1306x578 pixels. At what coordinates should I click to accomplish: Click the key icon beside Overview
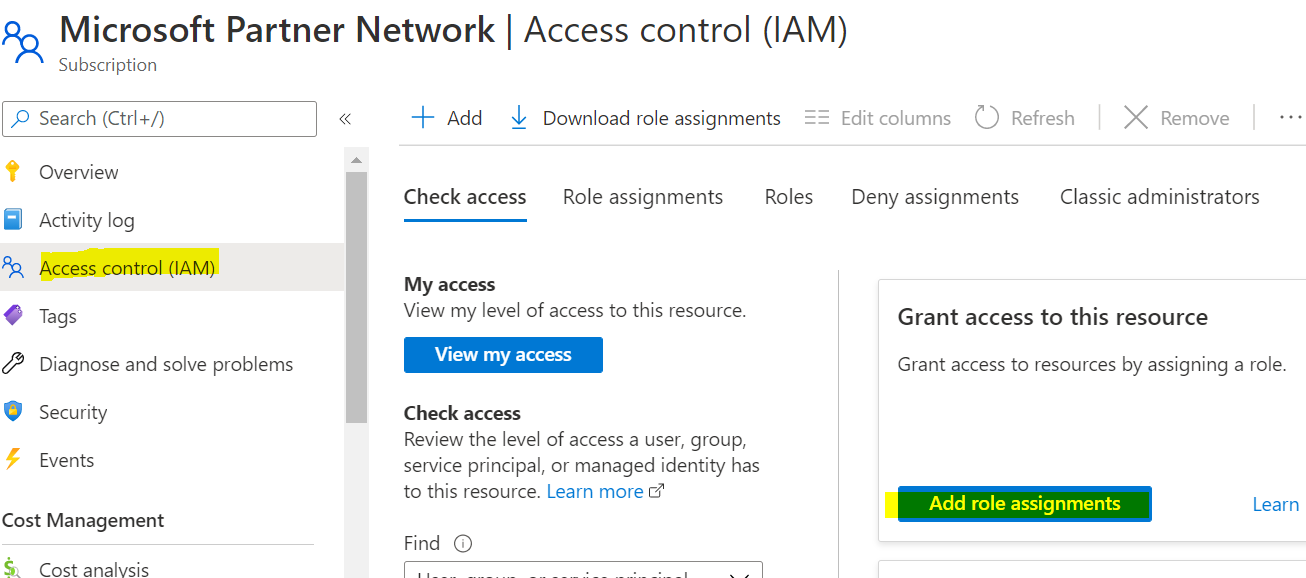click(x=13, y=172)
